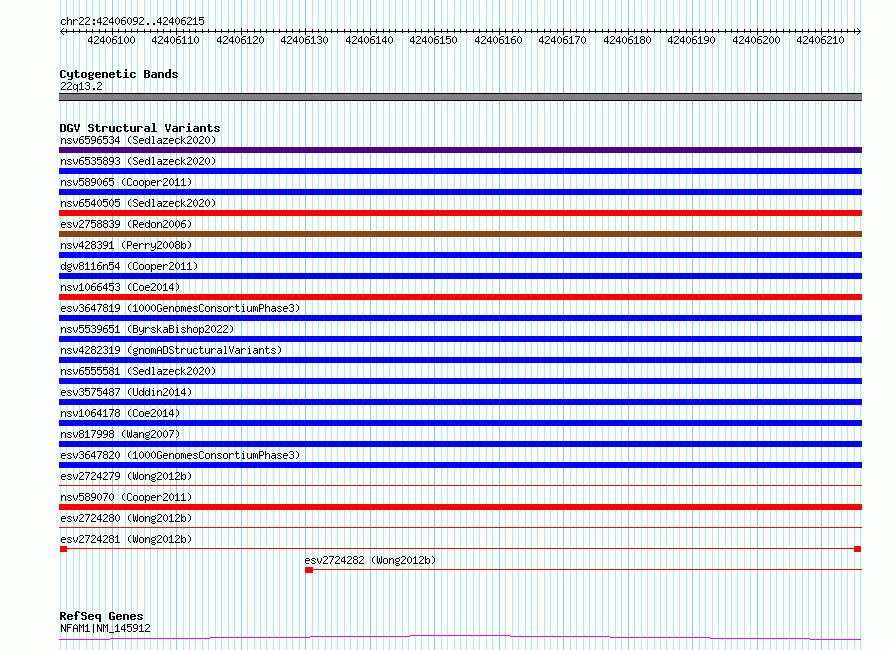This screenshot has width=890, height=650.
Task: Click the brown bar under esv2758839
Action: [460, 234]
